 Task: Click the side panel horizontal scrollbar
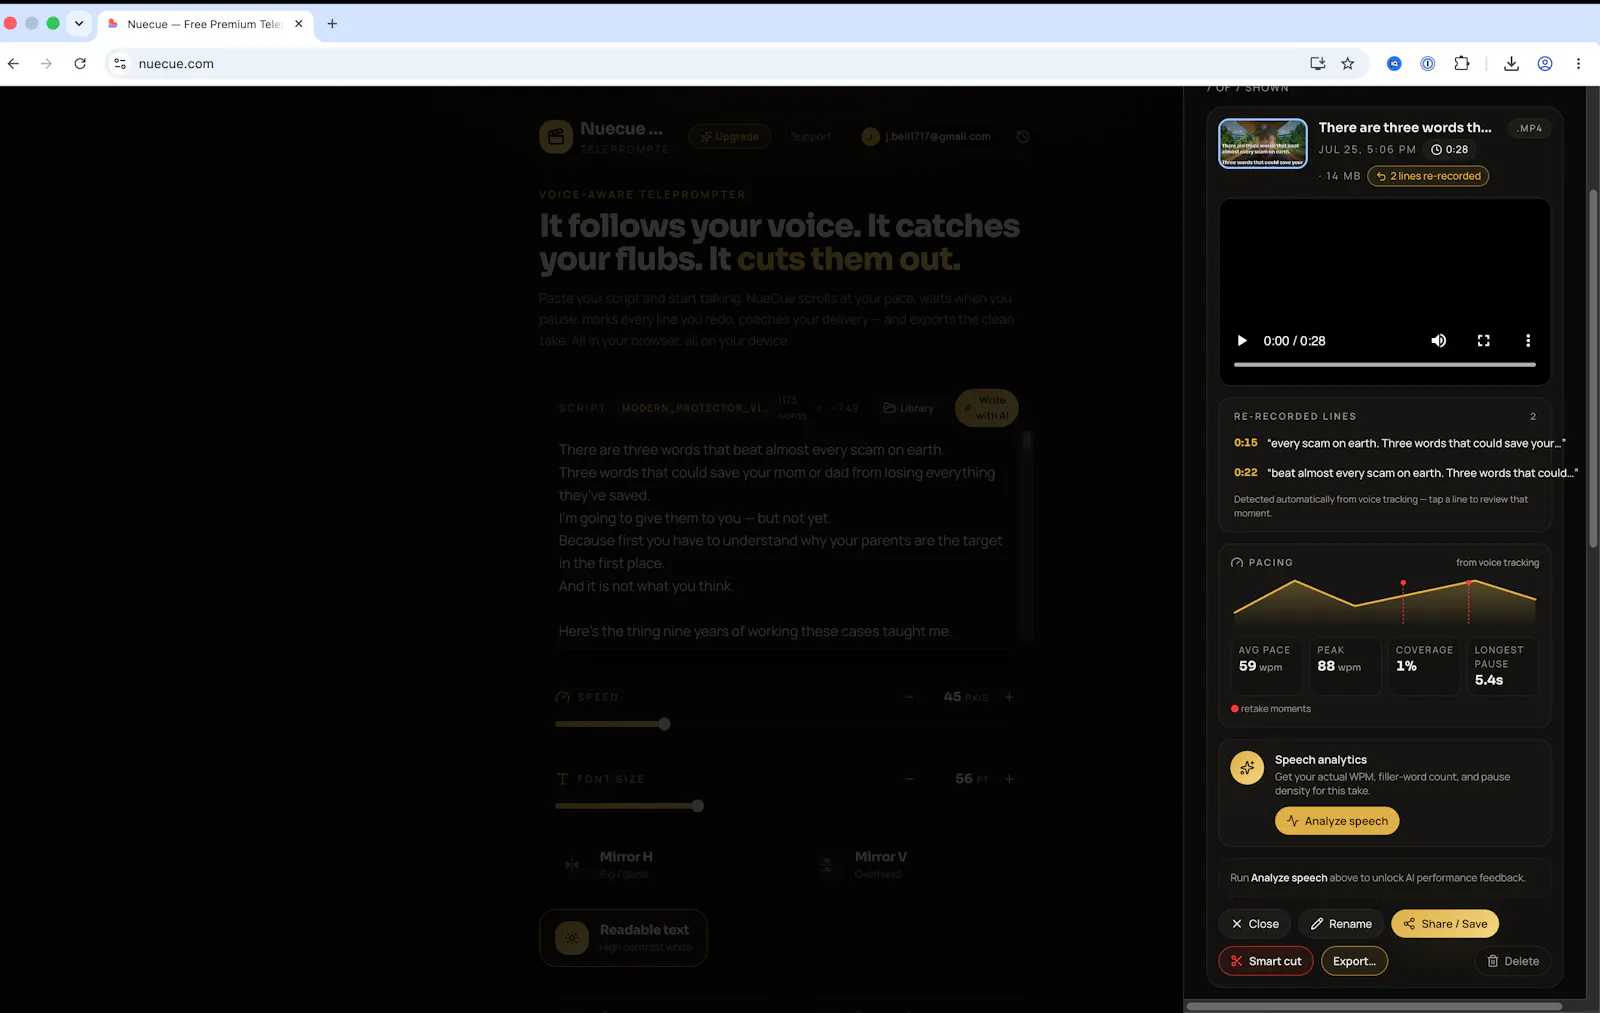[1374, 1006]
